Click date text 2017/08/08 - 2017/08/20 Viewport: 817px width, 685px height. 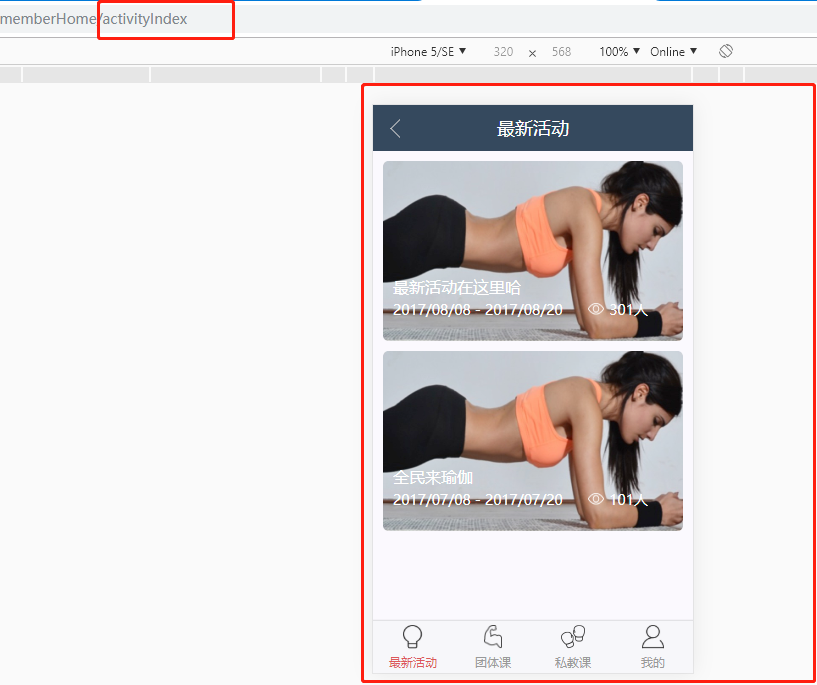point(478,310)
